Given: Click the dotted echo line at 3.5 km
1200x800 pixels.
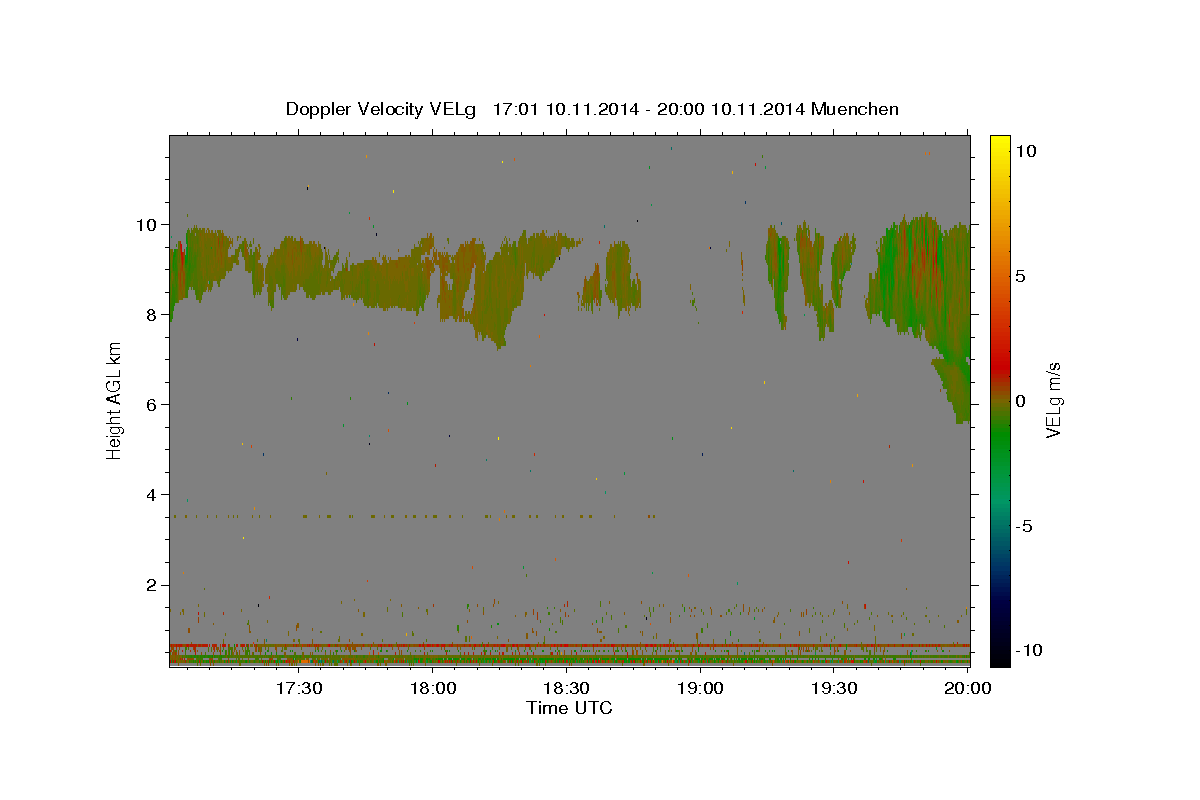Looking at the screenshot, I should pos(412,516).
